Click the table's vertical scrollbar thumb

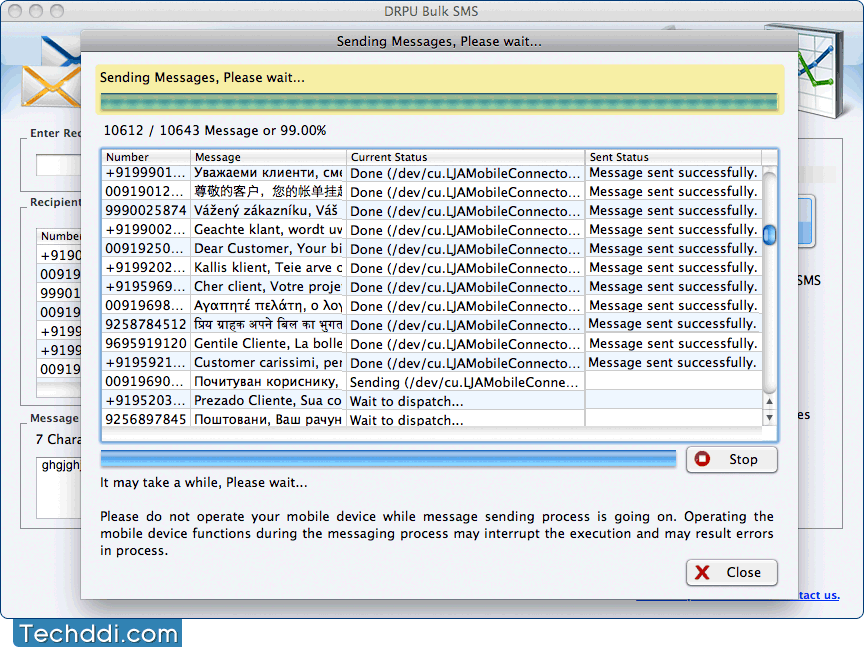pos(769,234)
